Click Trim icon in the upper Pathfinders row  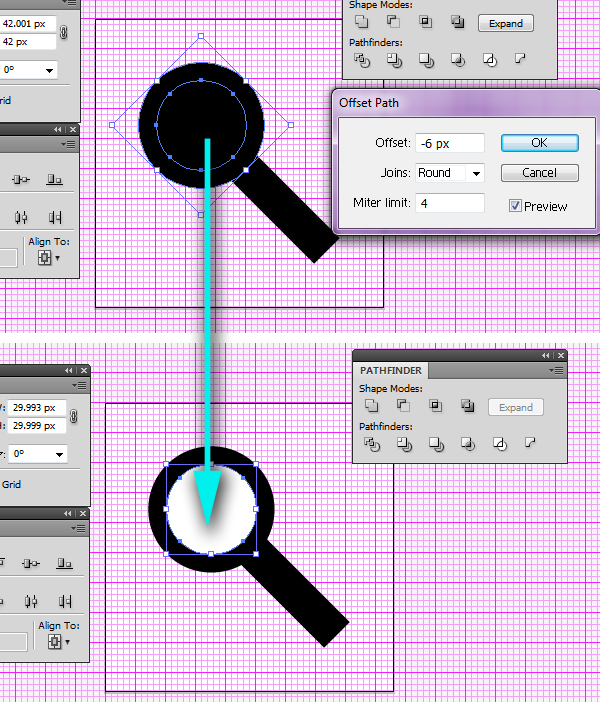click(394, 60)
